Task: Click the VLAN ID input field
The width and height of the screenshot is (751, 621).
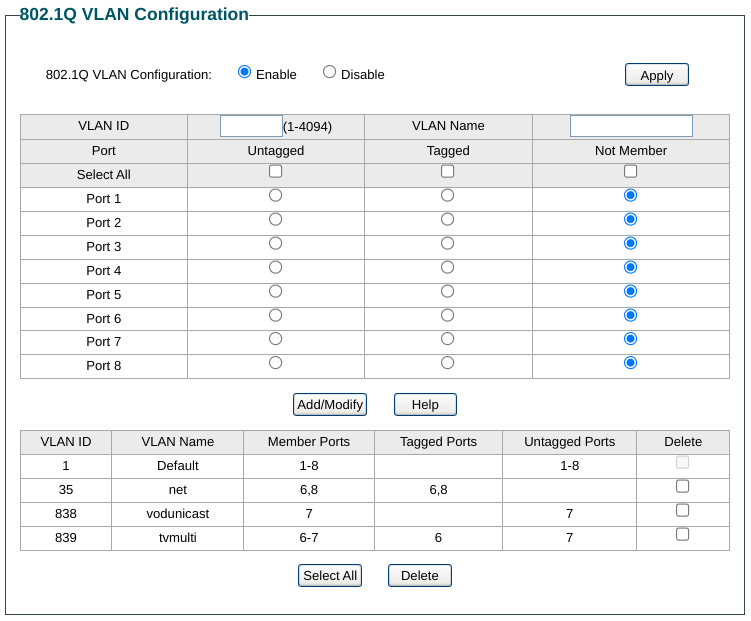Action: point(251,126)
